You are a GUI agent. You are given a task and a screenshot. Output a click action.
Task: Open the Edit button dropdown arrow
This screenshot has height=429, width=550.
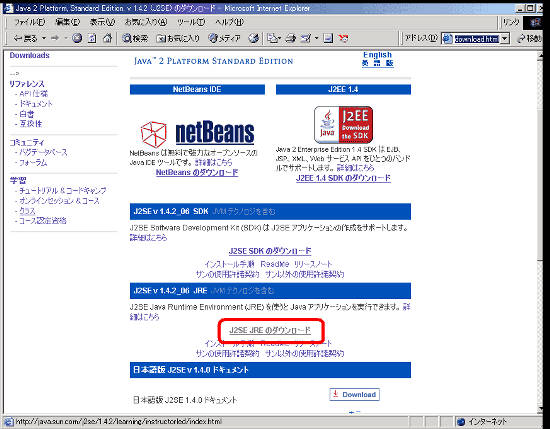316,38
